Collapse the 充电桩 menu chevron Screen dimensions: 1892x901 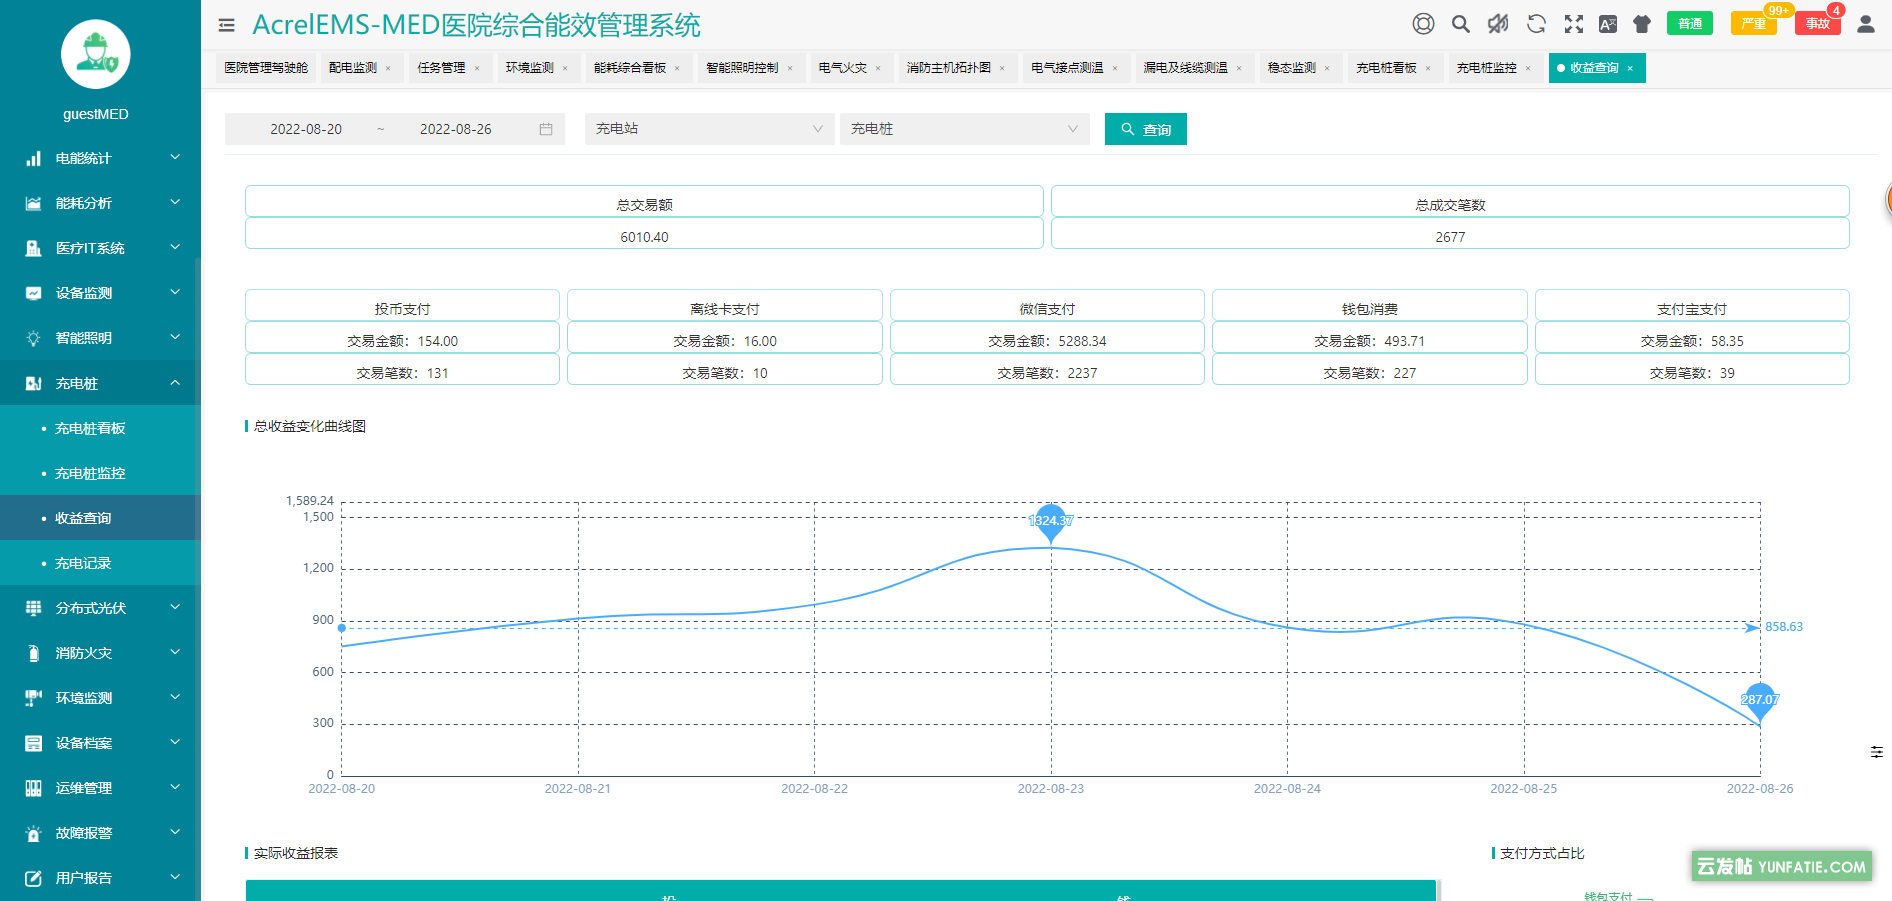tap(175, 382)
